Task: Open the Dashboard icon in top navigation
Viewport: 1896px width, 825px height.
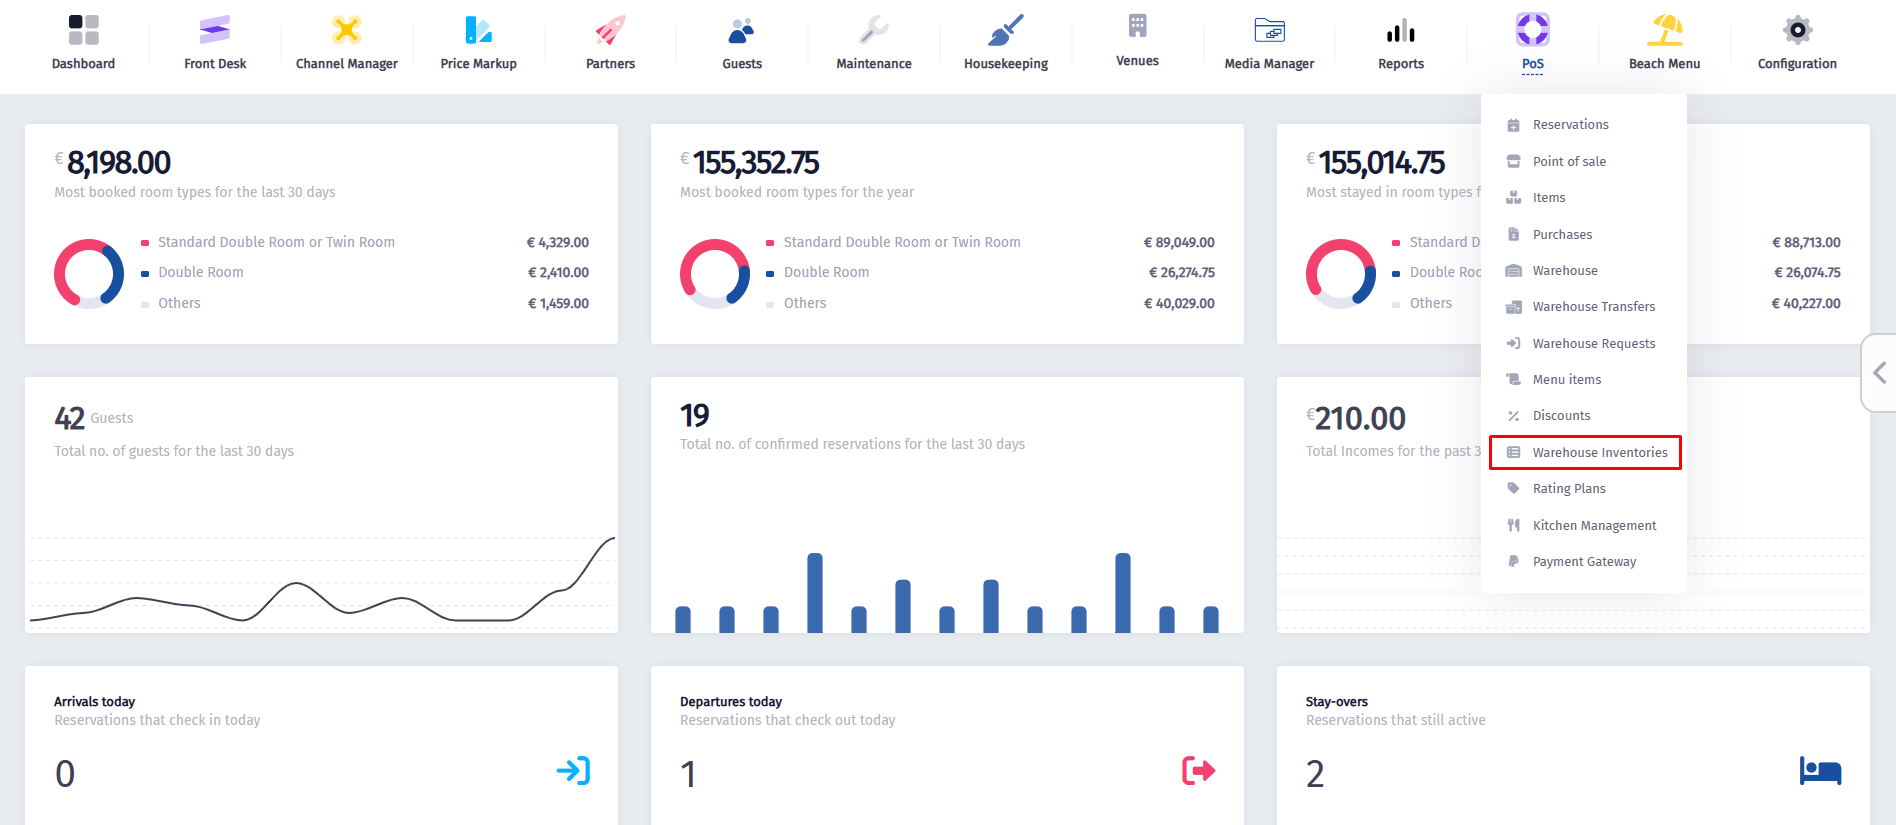Action: [83, 31]
